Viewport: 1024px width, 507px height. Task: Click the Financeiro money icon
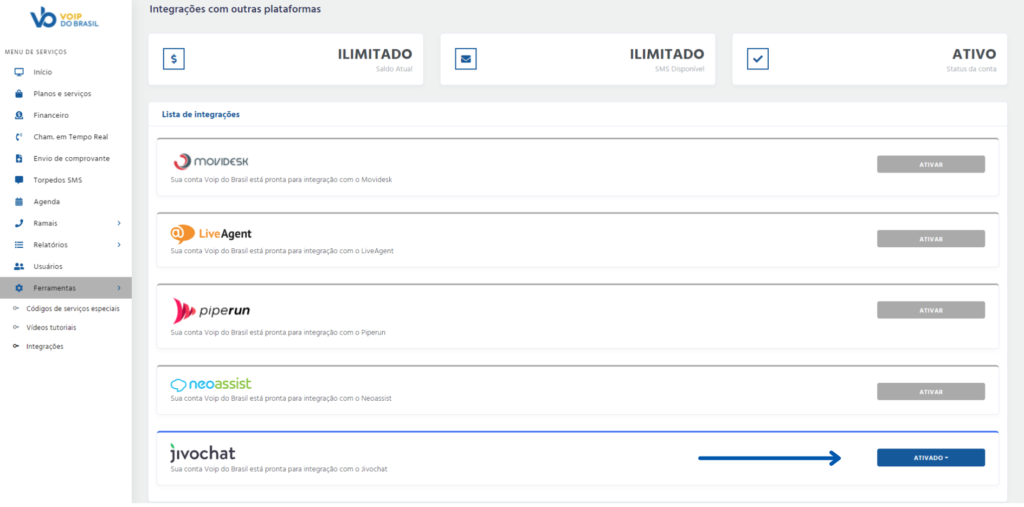tap(19, 115)
